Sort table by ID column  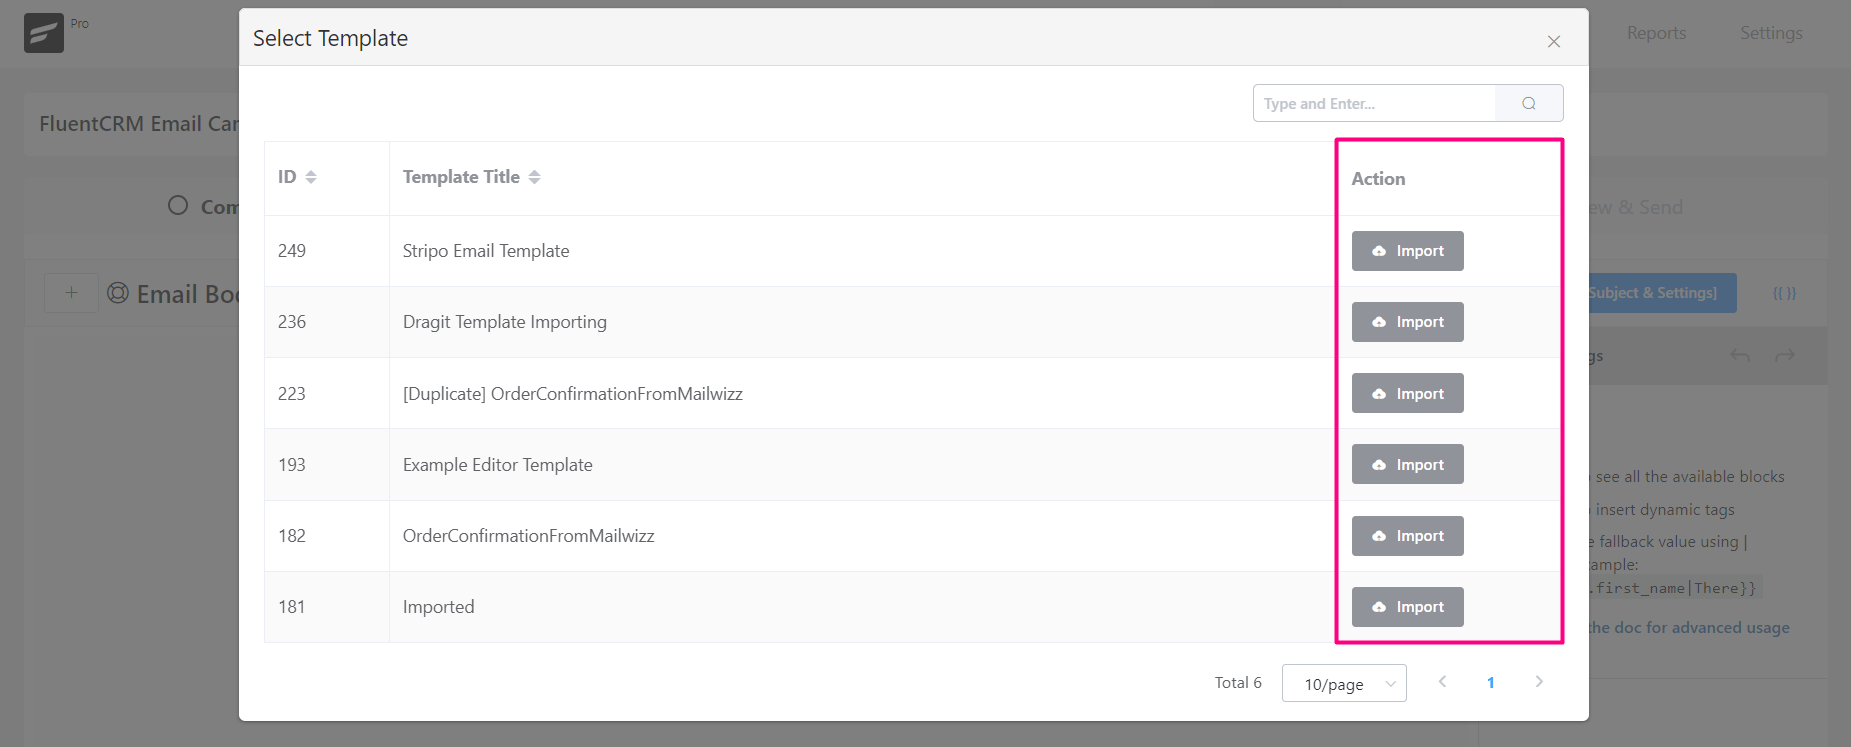pyautogui.click(x=311, y=177)
